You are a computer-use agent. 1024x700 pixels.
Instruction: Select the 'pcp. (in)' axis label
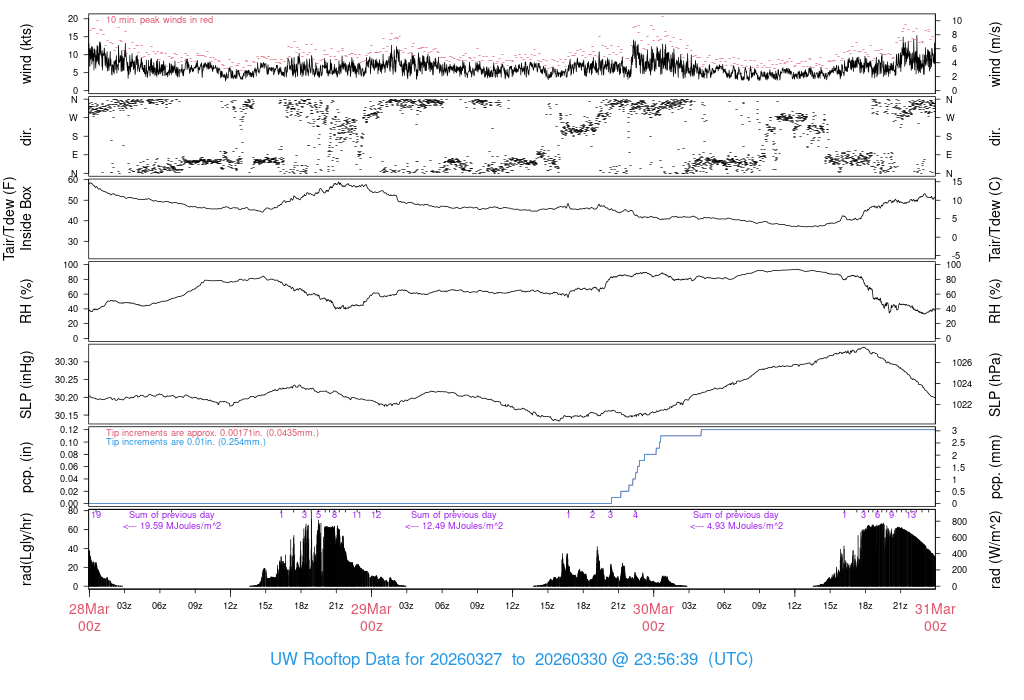click(26, 467)
